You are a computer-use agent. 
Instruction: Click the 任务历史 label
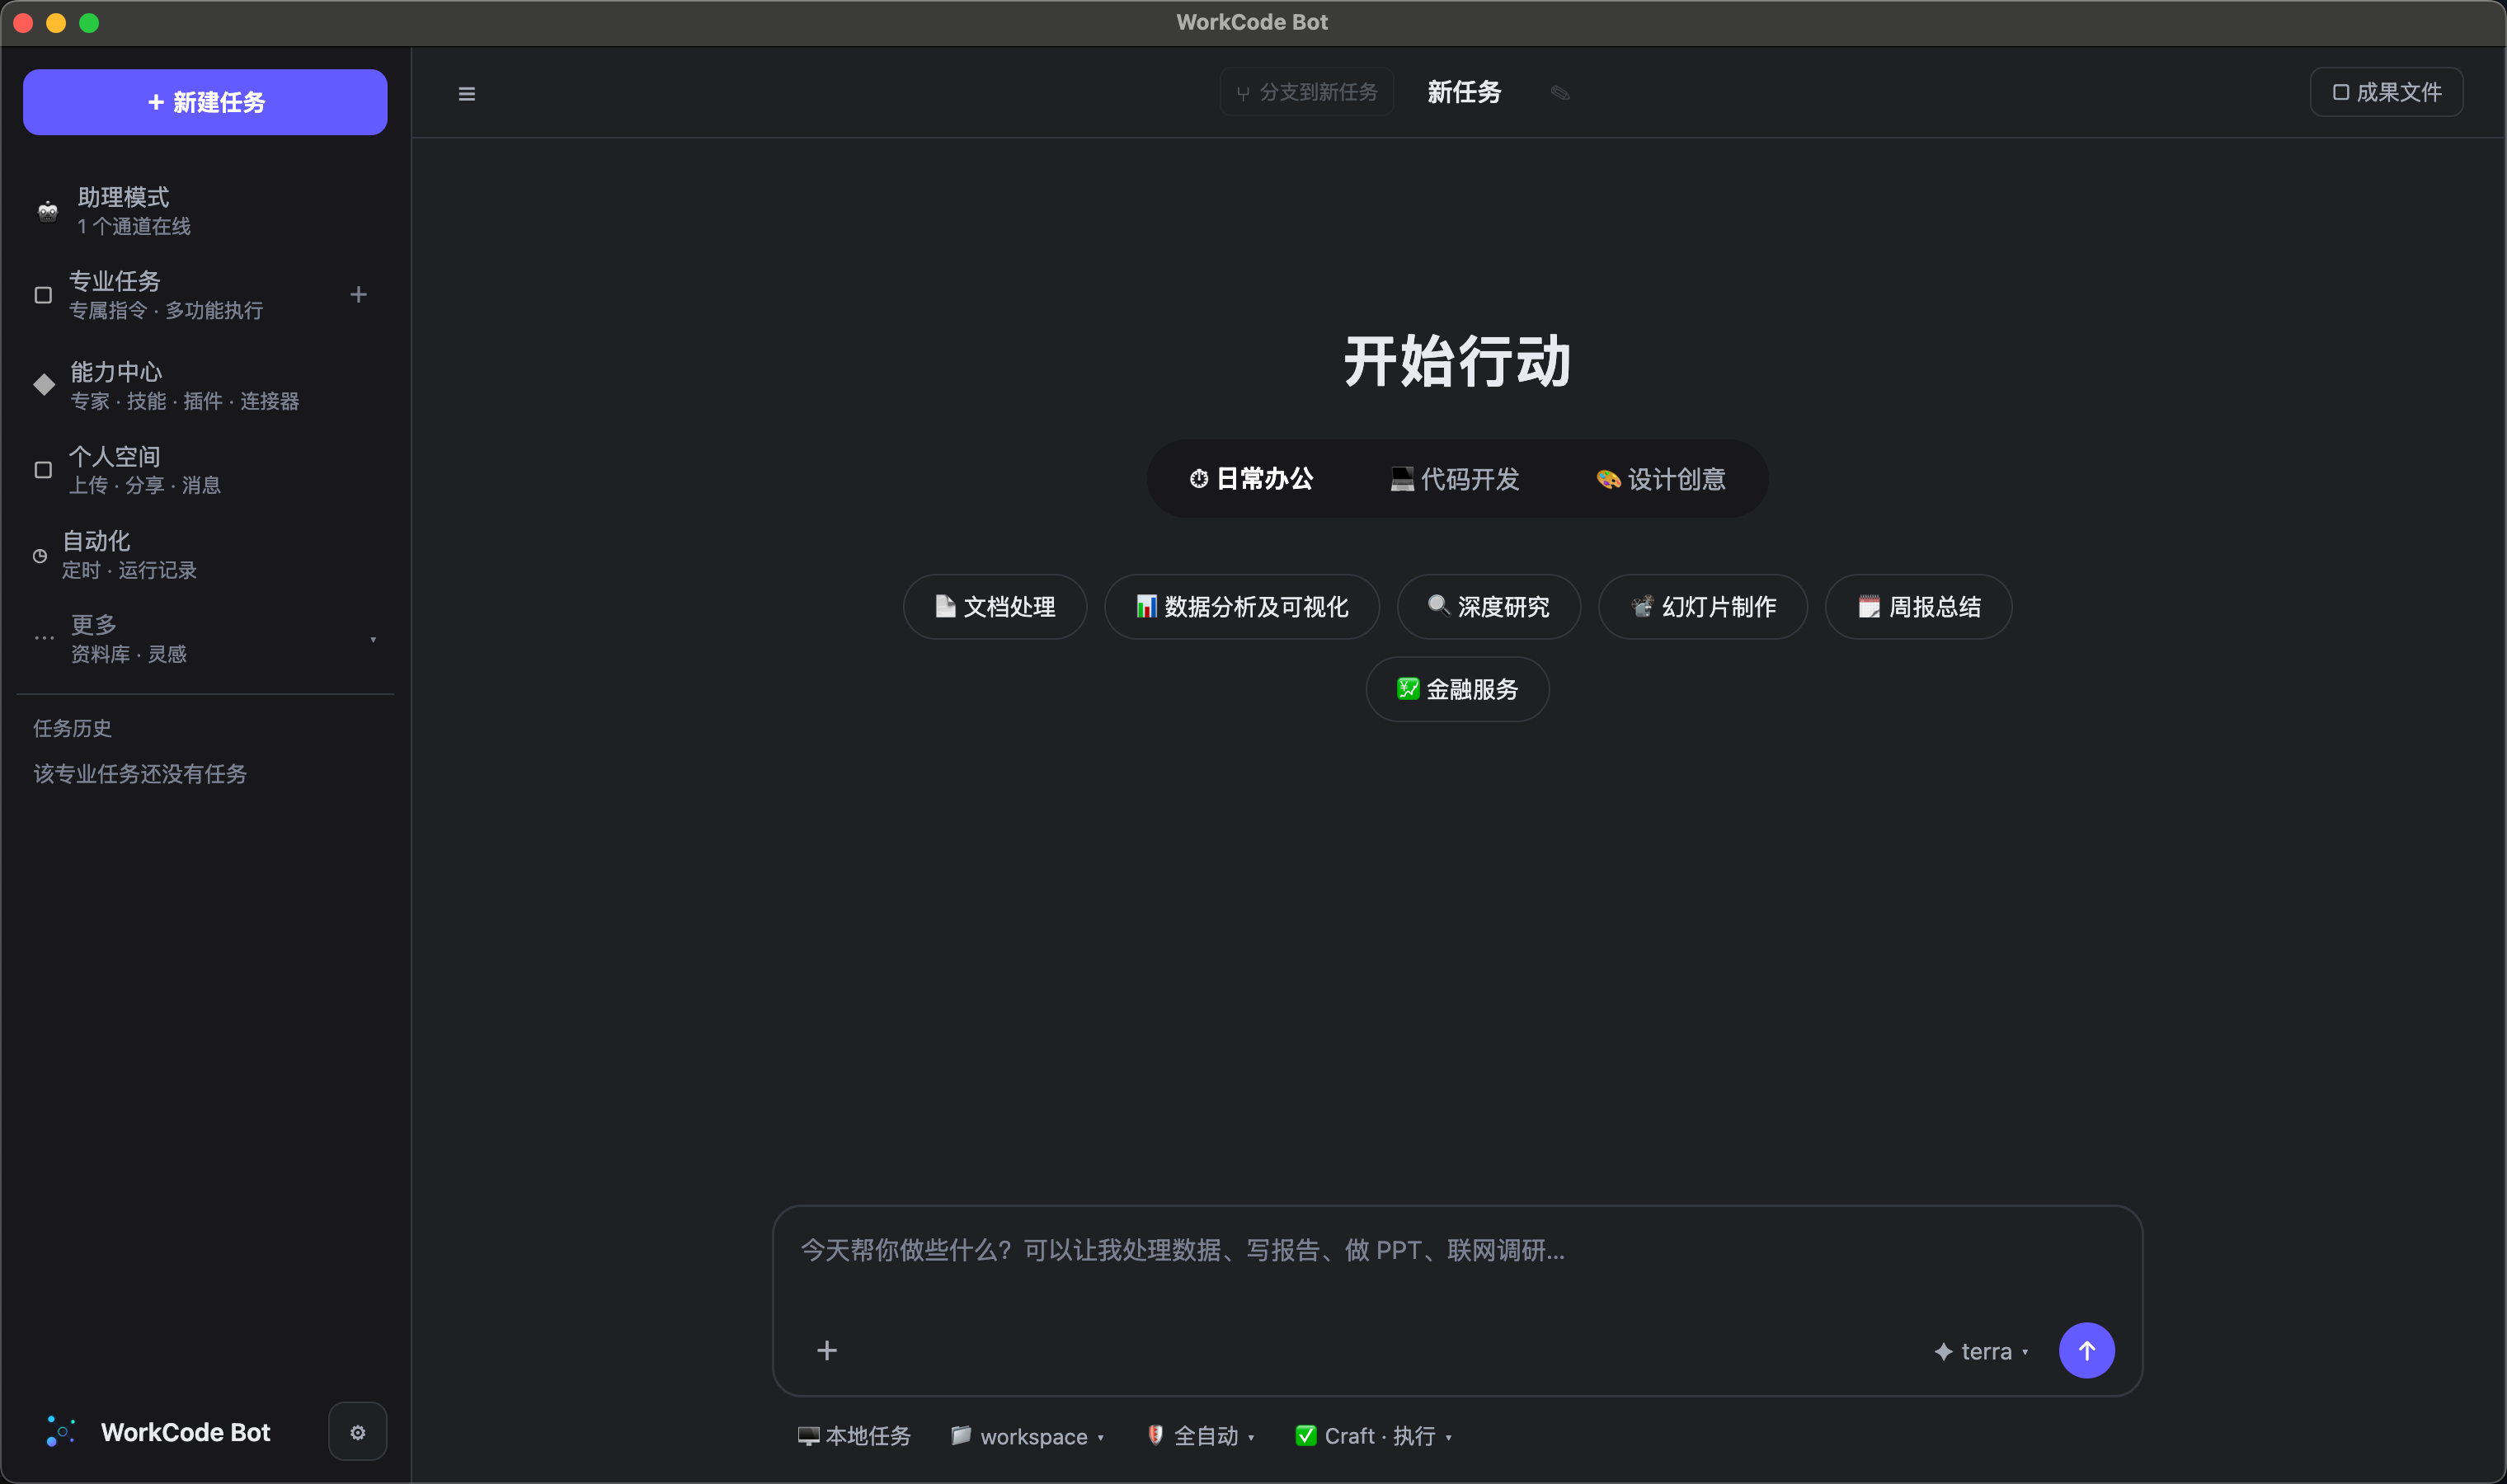coord(72,728)
